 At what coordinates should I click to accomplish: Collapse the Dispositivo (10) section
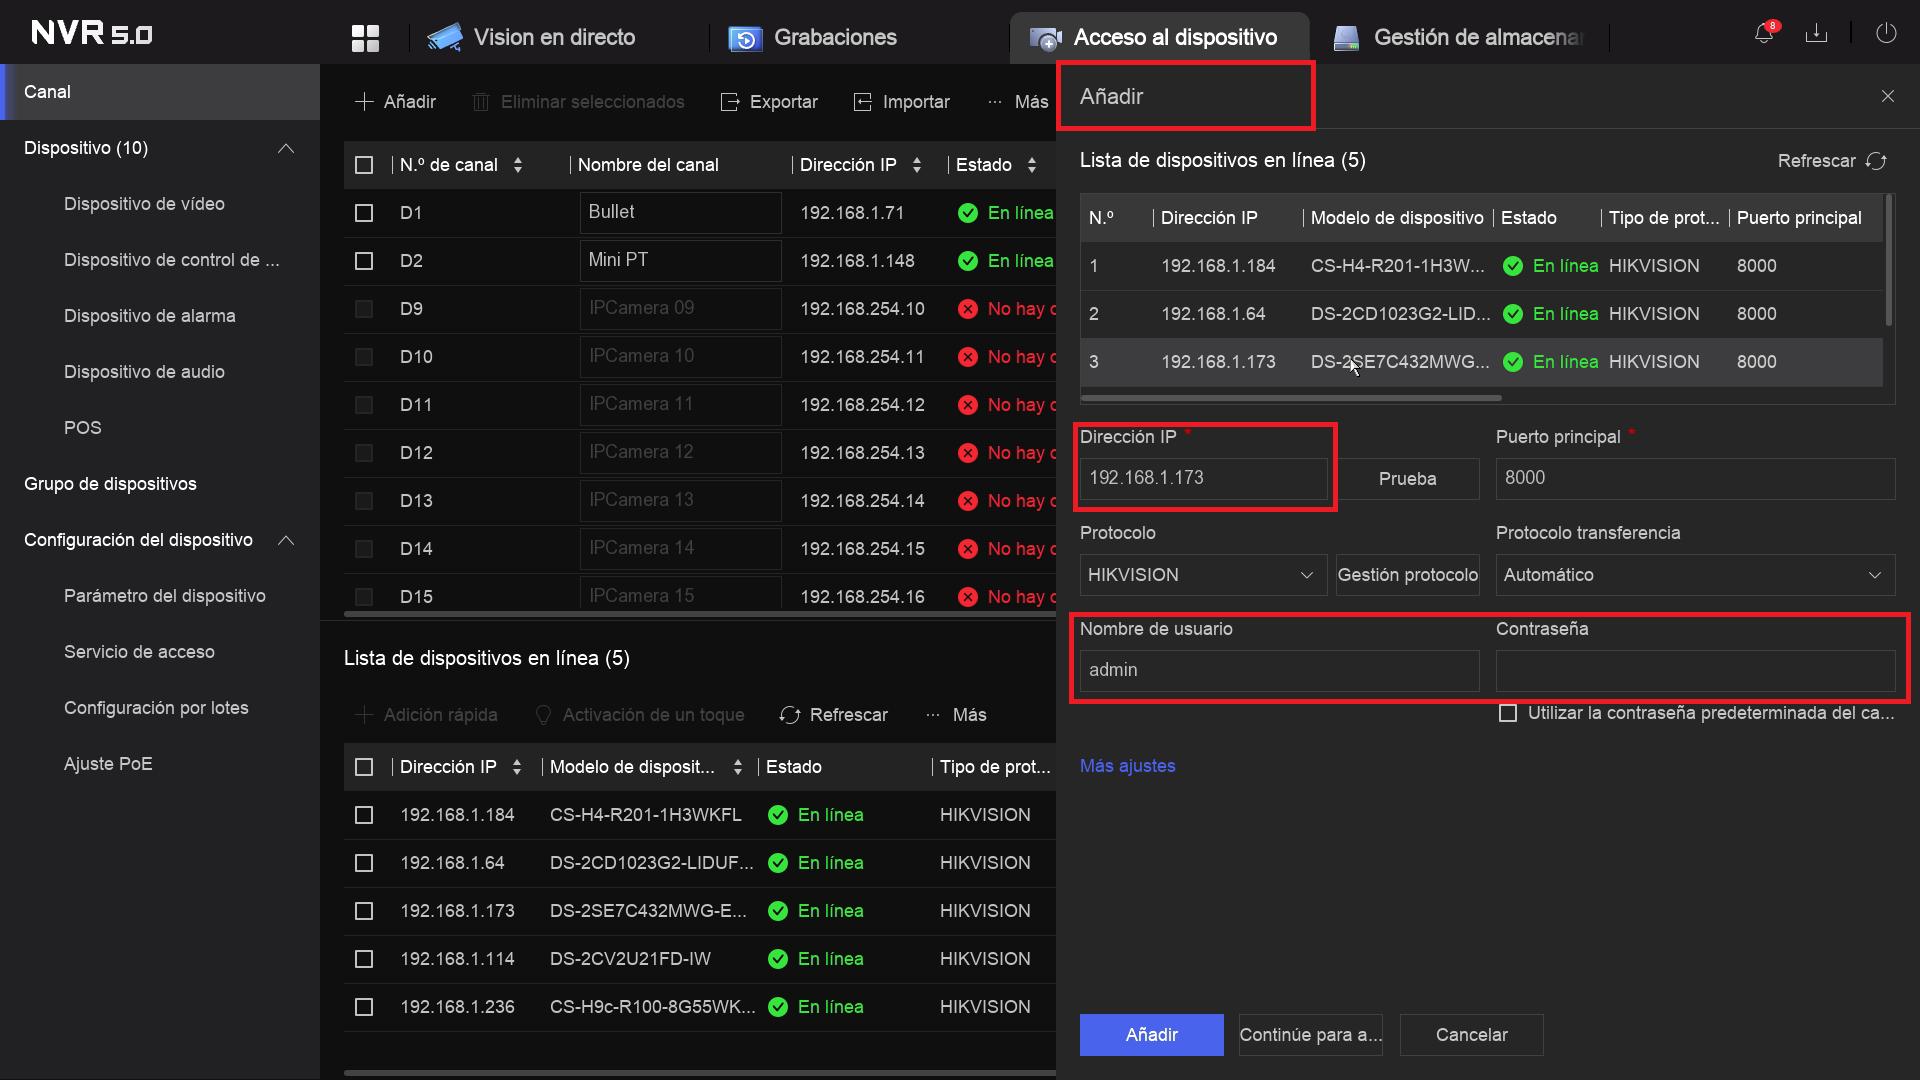coord(286,148)
